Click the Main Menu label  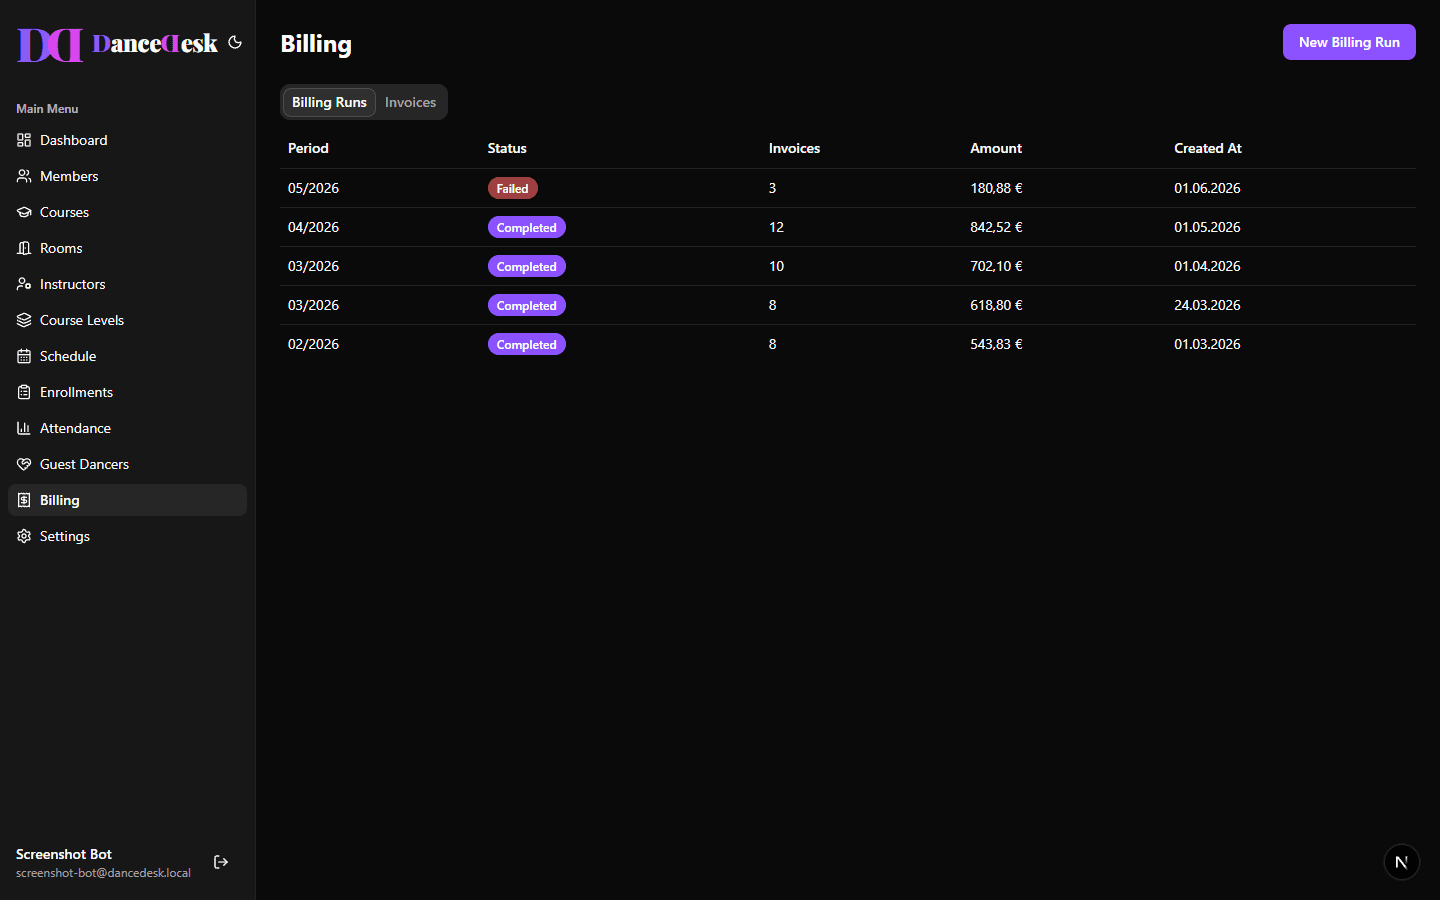tap(47, 109)
